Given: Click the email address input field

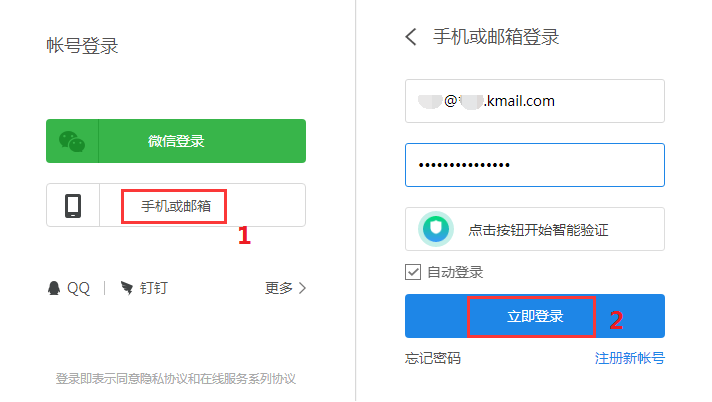Looking at the screenshot, I should pyautogui.click(x=535, y=101).
